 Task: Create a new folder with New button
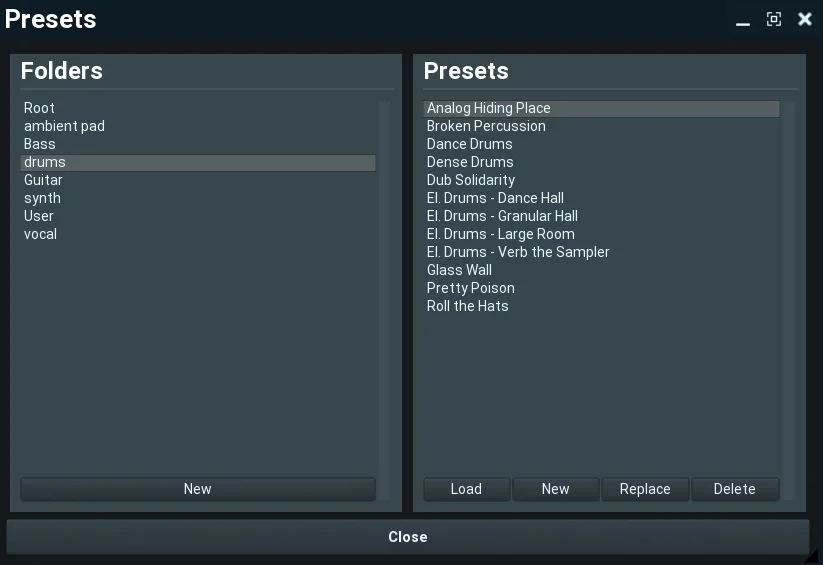tap(197, 489)
